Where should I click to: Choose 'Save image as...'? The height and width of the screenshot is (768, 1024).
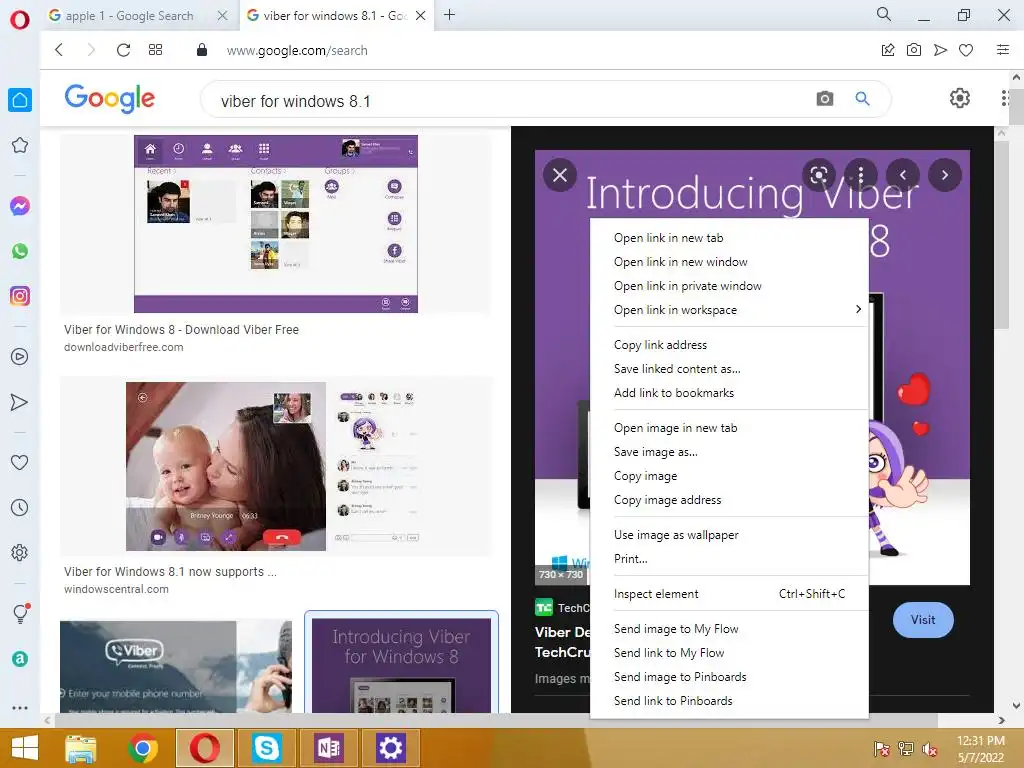pyautogui.click(x=729, y=452)
